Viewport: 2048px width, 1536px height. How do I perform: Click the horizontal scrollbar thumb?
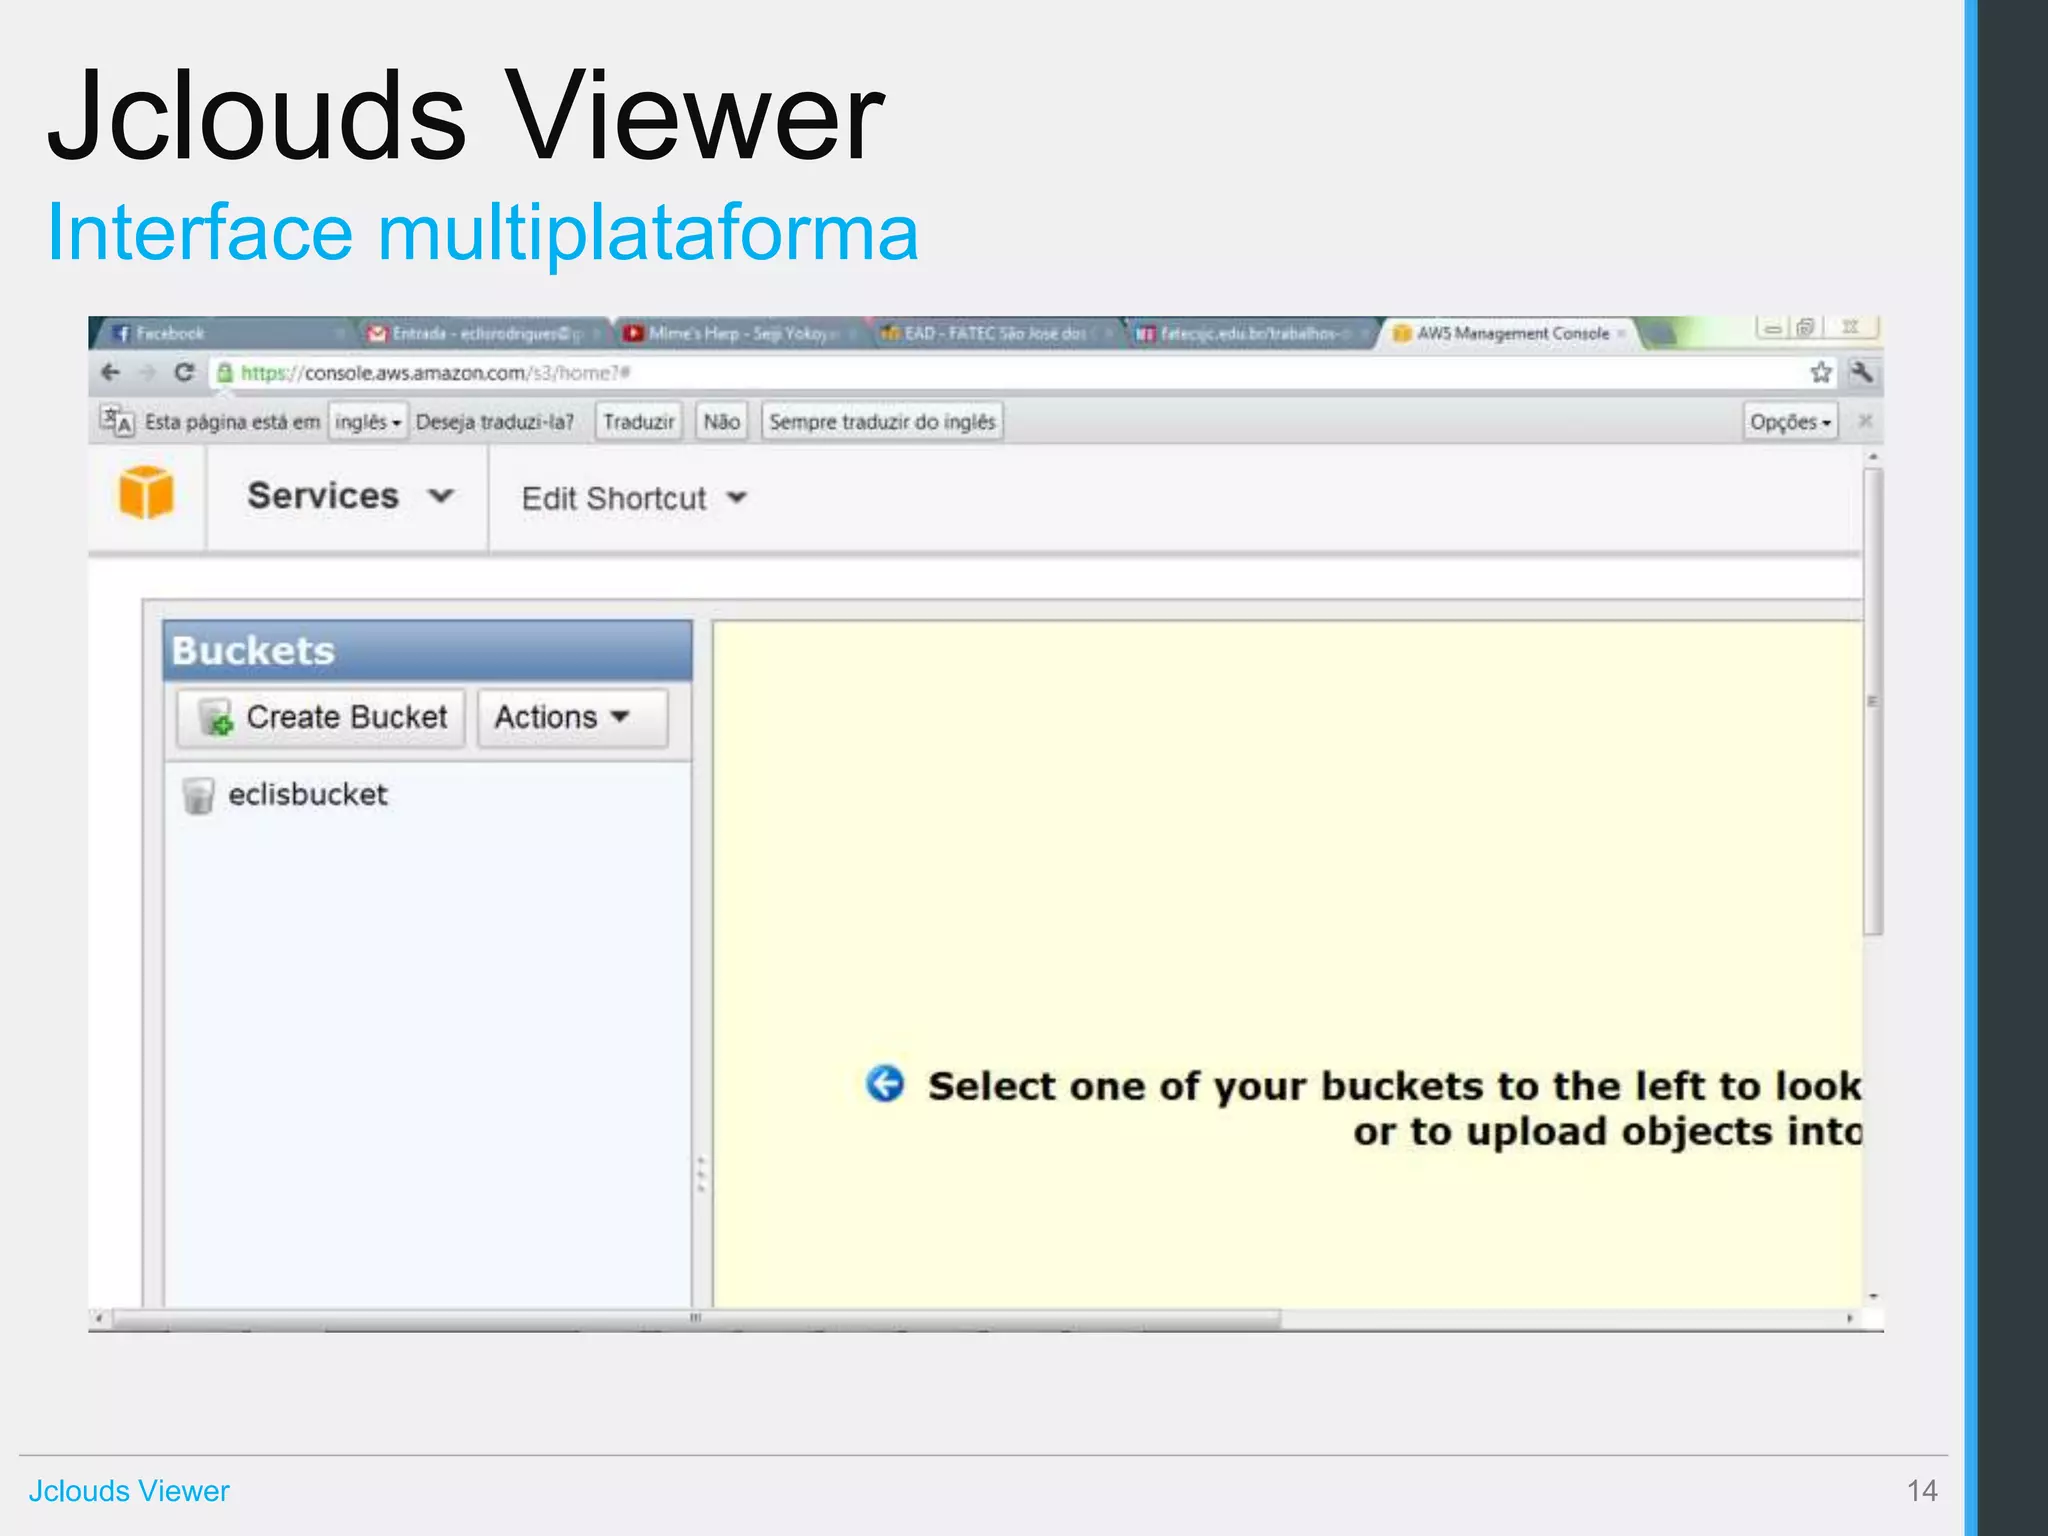pos(696,1319)
